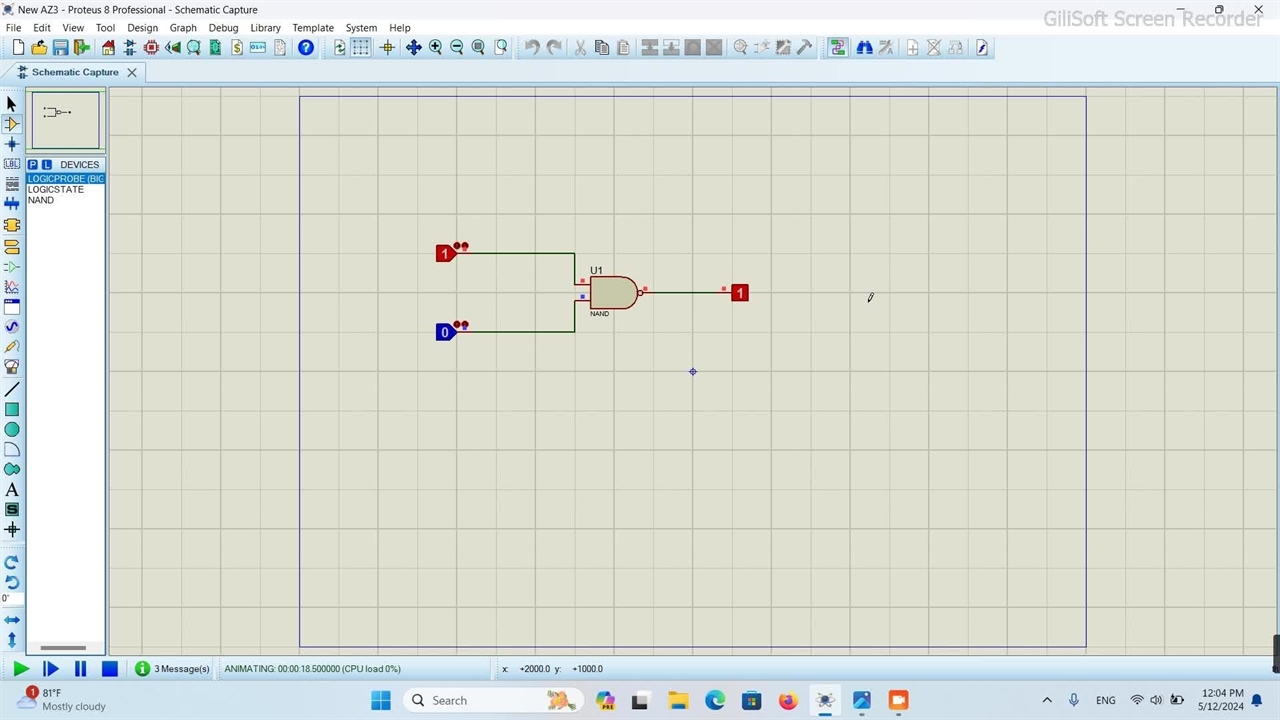Toggle wire autorouter in toolbar

pyautogui.click(x=838, y=47)
